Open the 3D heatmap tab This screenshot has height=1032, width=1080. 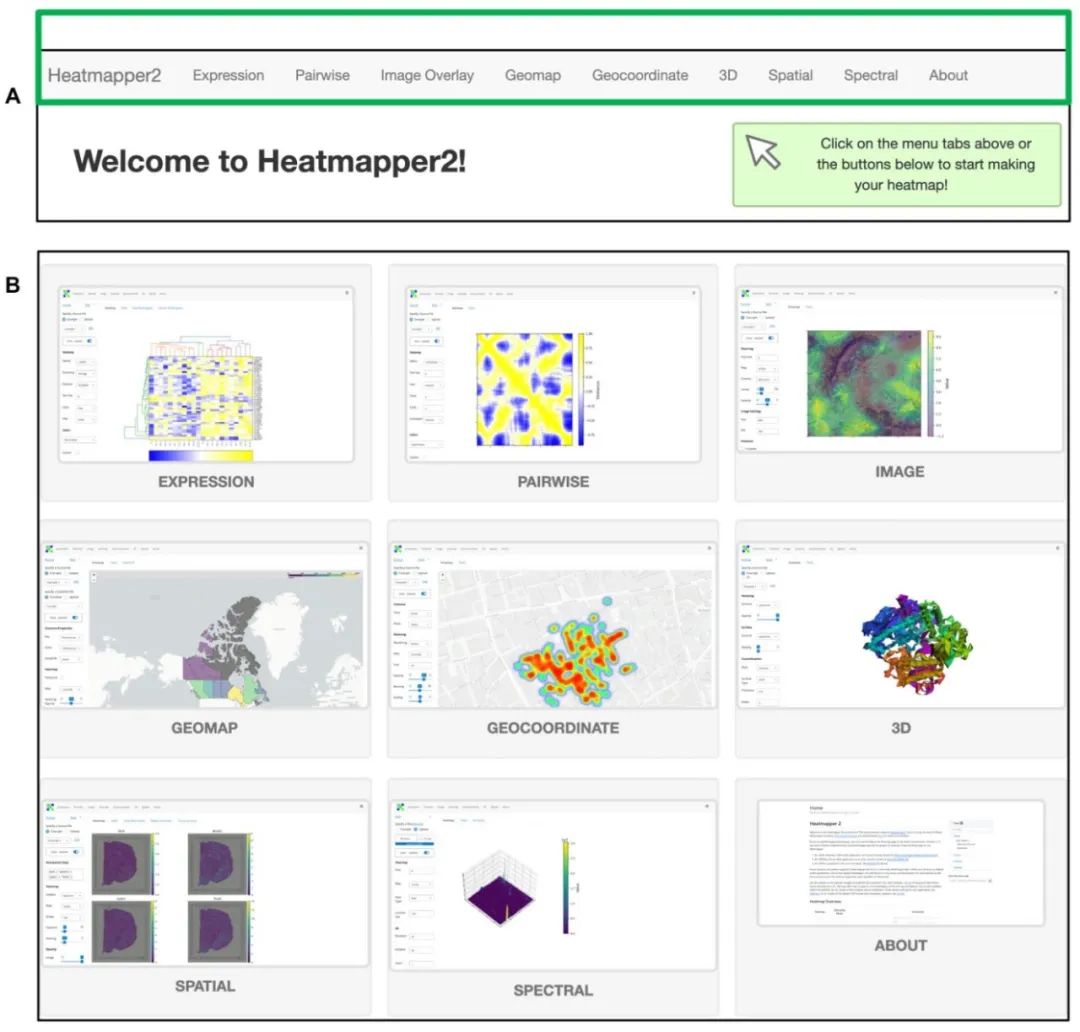click(727, 75)
